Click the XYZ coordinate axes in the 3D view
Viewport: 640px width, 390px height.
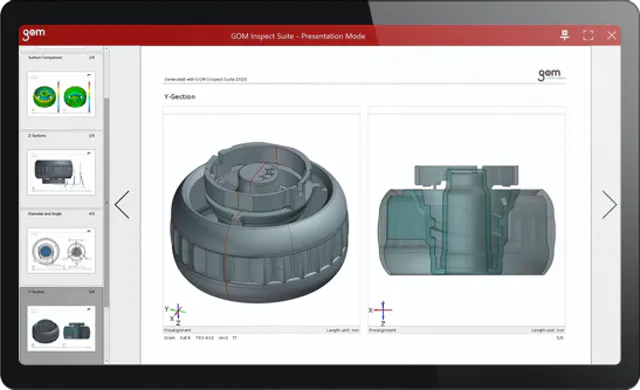(x=176, y=314)
